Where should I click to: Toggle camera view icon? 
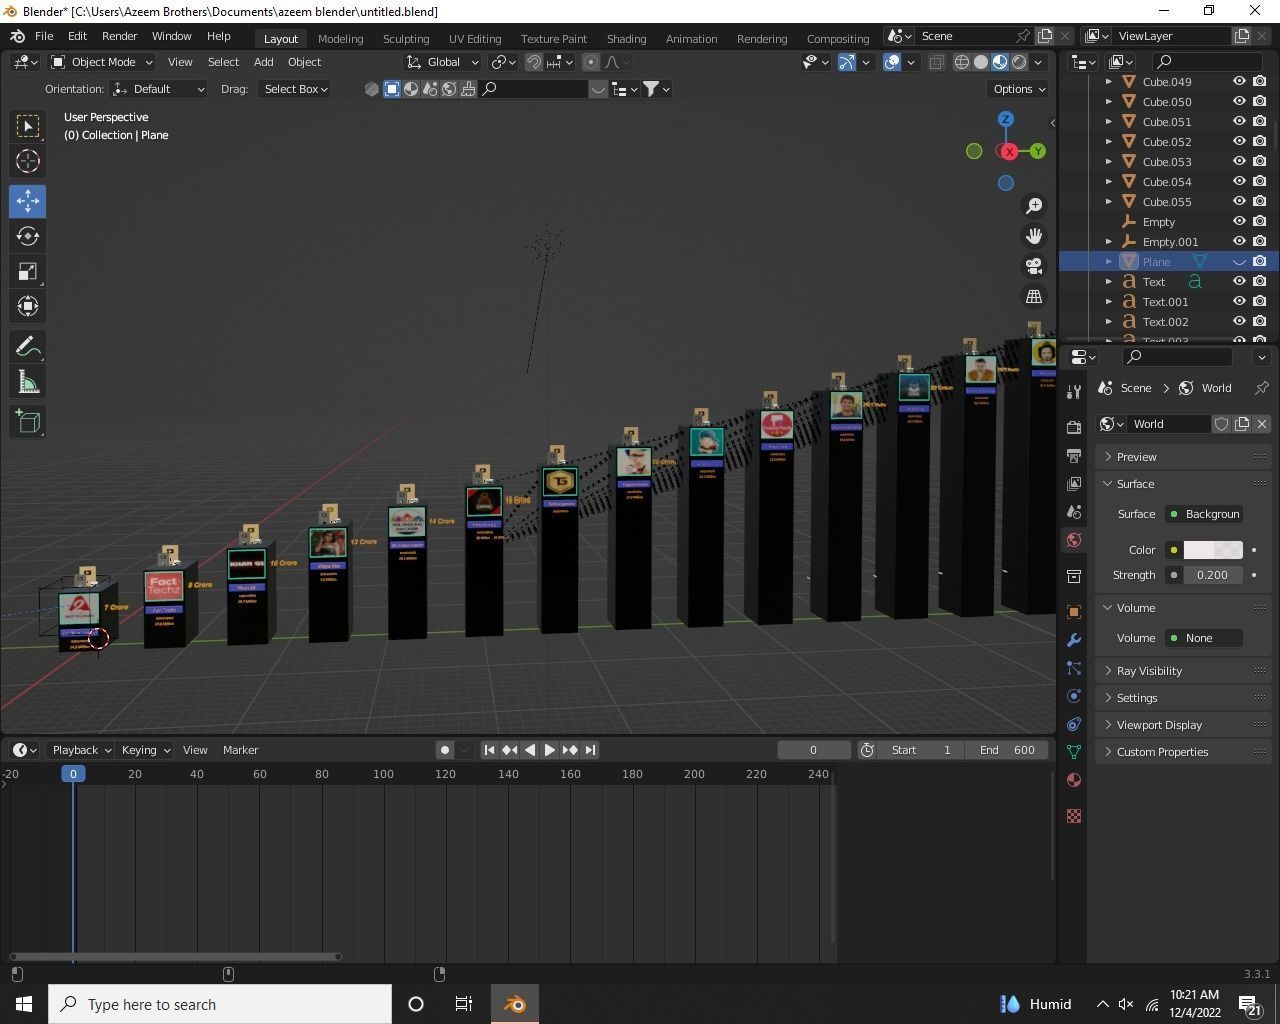click(x=1034, y=266)
